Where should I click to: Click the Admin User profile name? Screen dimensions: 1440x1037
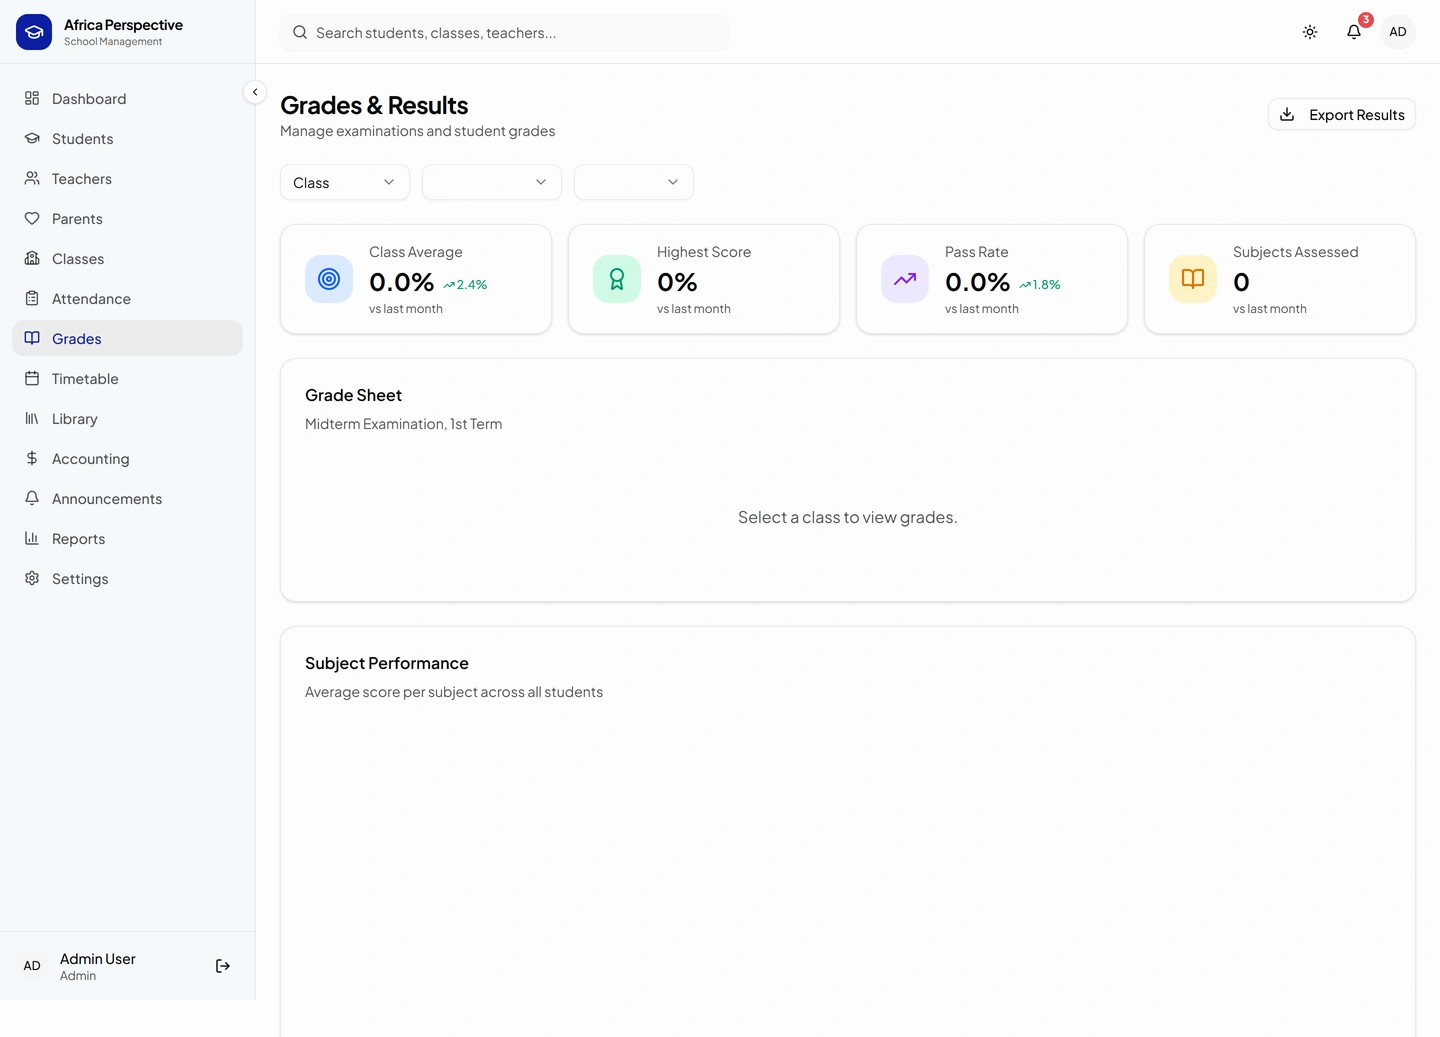click(x=98, y=959)
